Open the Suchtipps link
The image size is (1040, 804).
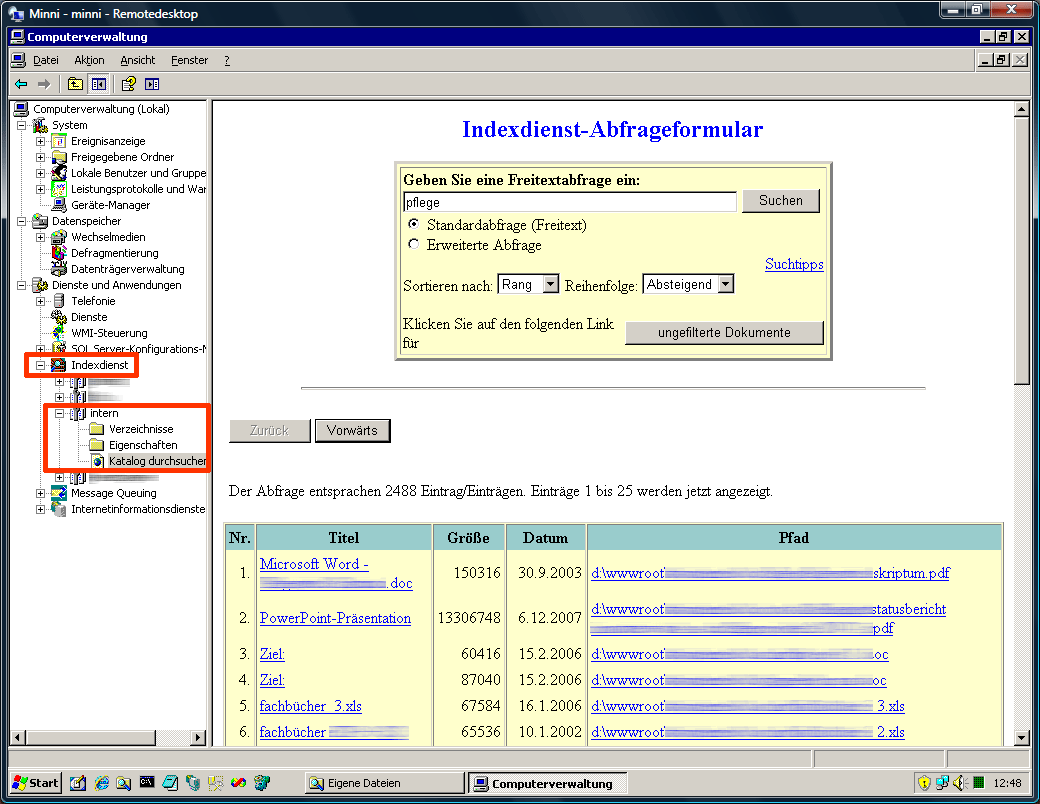click(794, 264)
